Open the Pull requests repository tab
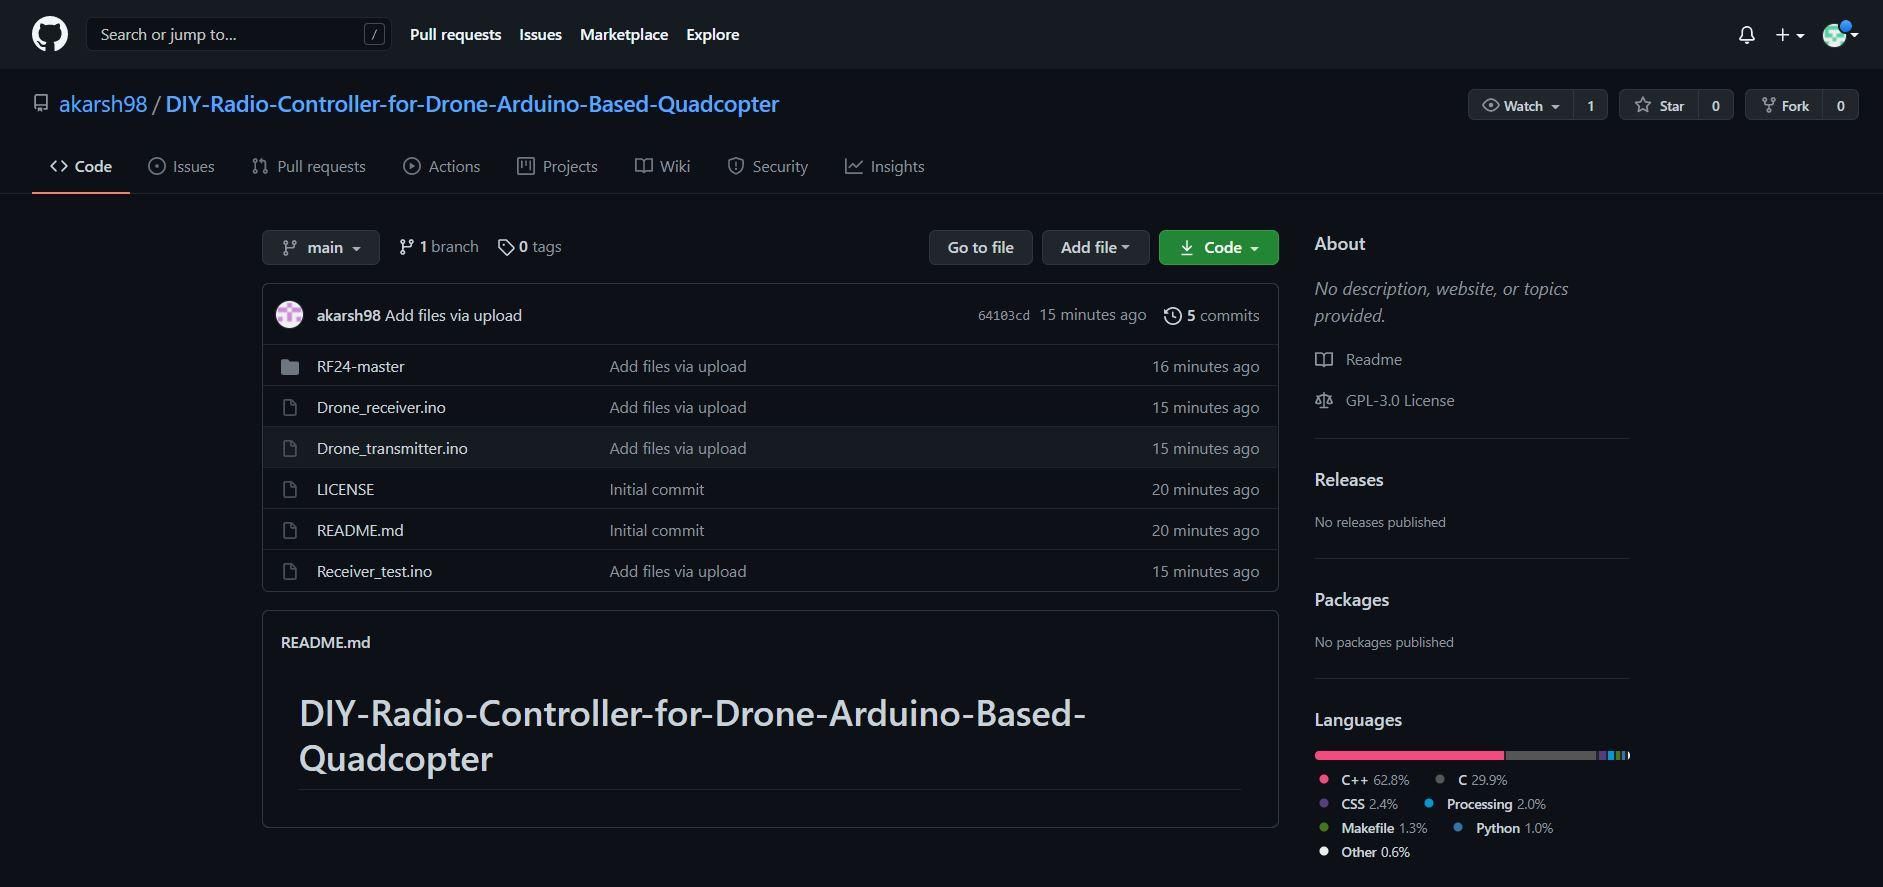1883x887 pixels. coord(309,167)
